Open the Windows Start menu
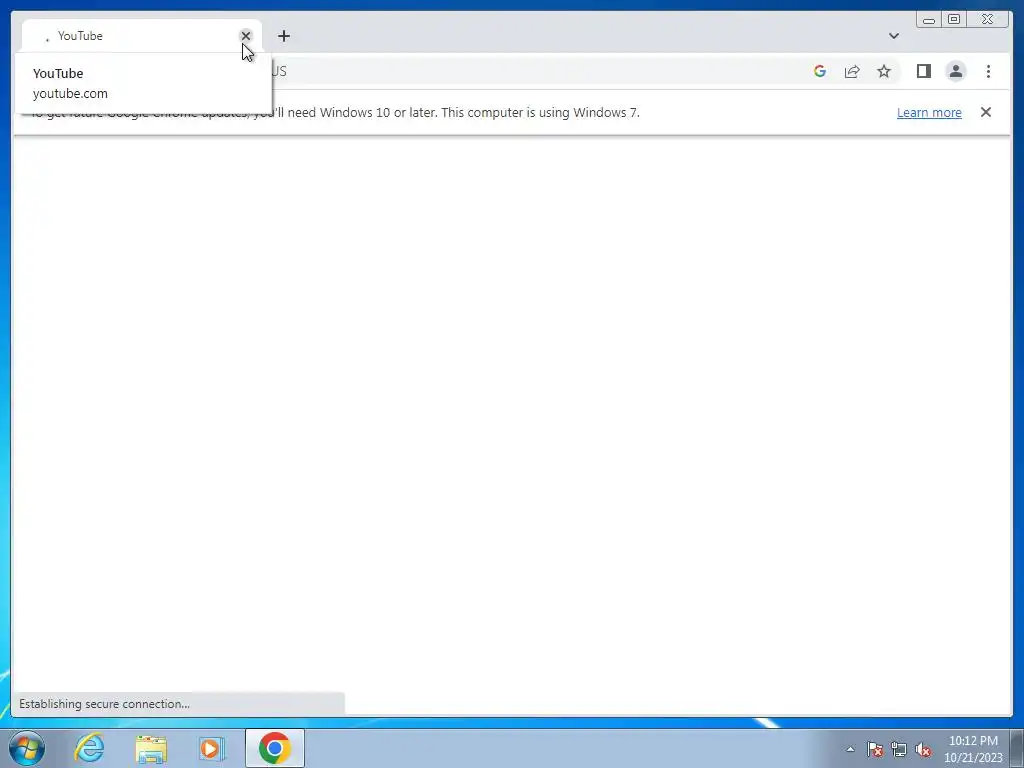This screenshot has width=1024, height=768. (x=27, y=748)
